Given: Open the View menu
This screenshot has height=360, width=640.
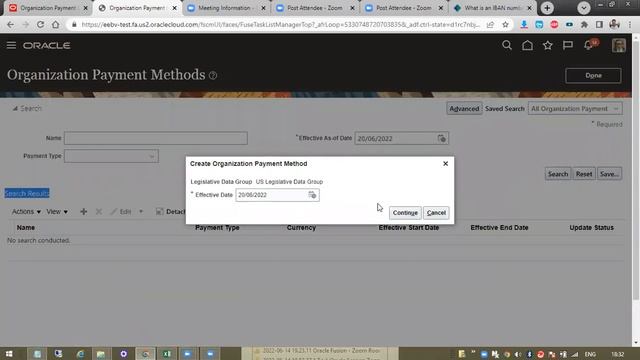Looking at the screenshot, I should tap(57, 211).
